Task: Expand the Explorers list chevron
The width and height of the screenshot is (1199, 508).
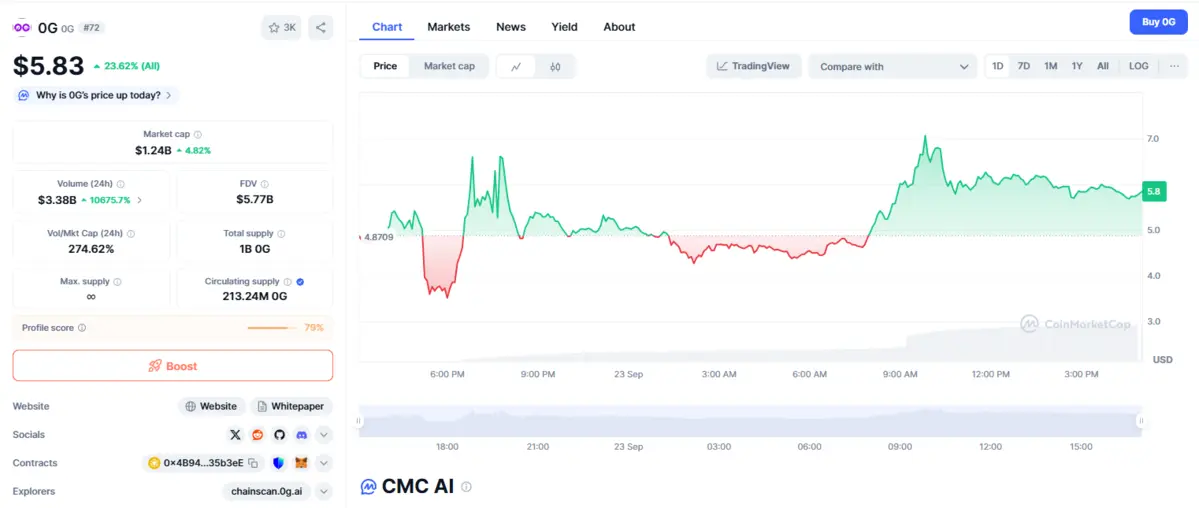Action: 324,491
